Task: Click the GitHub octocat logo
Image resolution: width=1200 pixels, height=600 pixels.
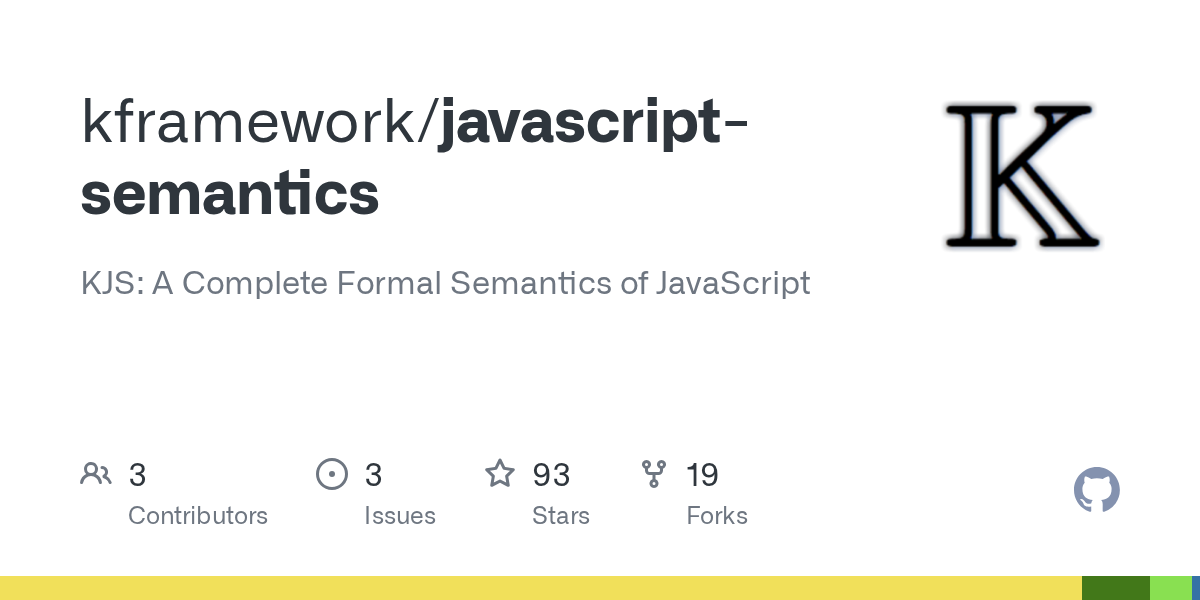Action: coord(1096,491)
